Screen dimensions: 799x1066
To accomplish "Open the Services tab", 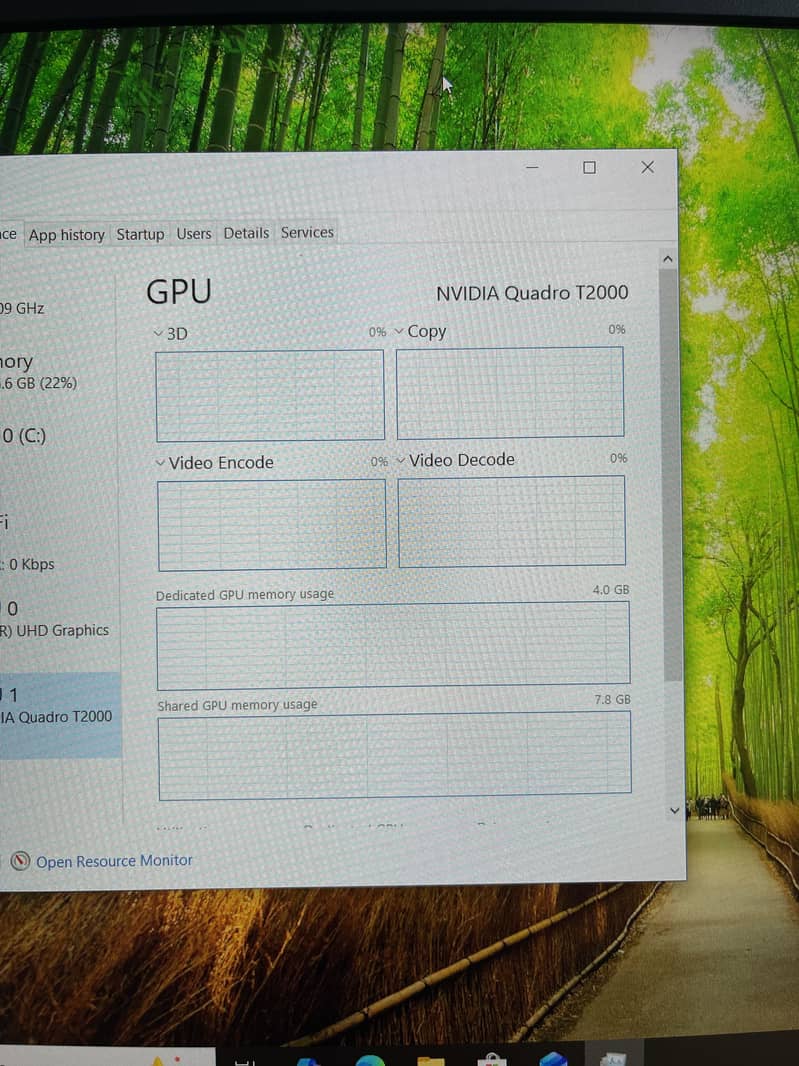I will coord(307,233).
